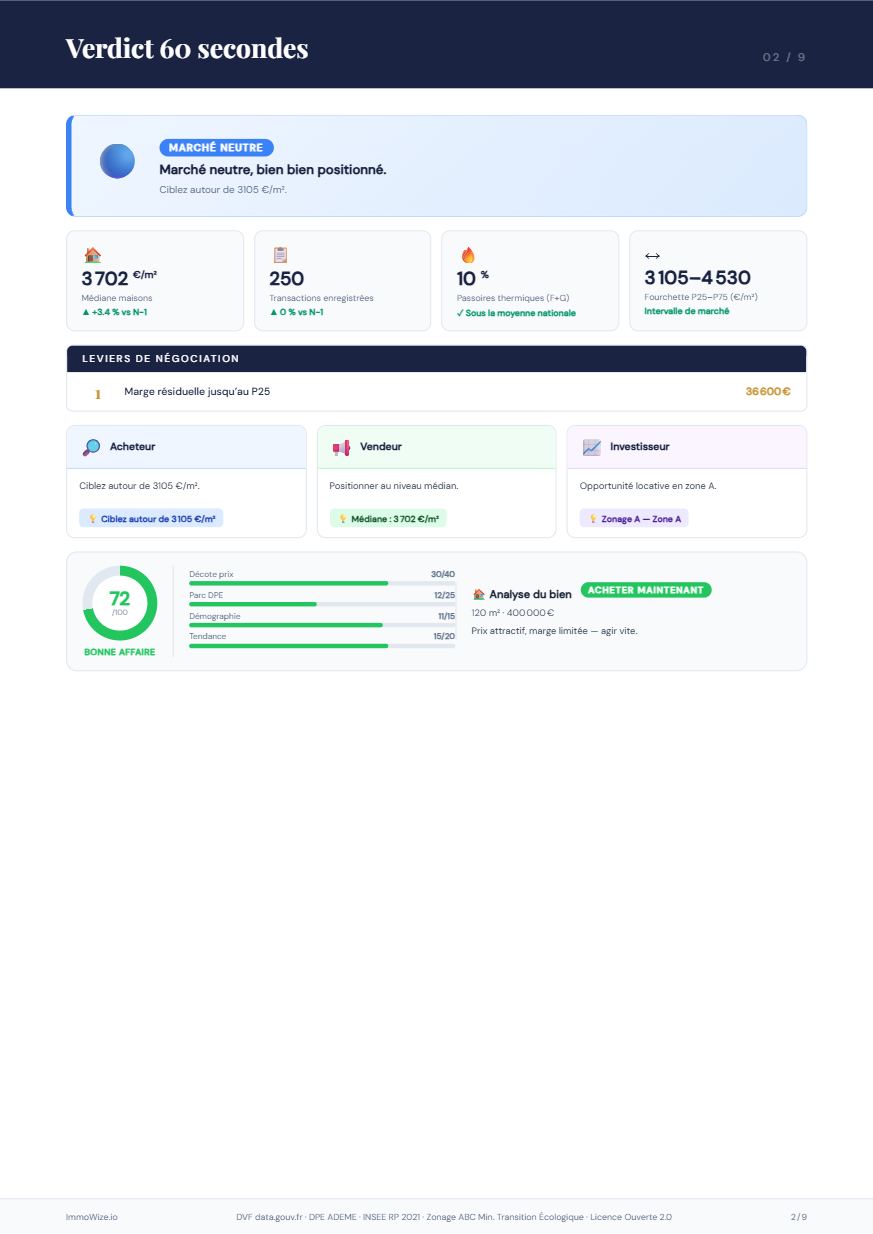Click the 0 % vs N-1 trend text
This screenshot has height=1234, width=873.
pos(296,312)
